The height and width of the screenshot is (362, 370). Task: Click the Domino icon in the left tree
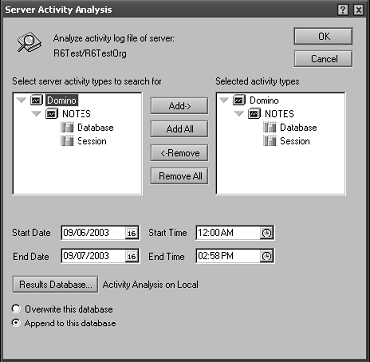[37, 100]
